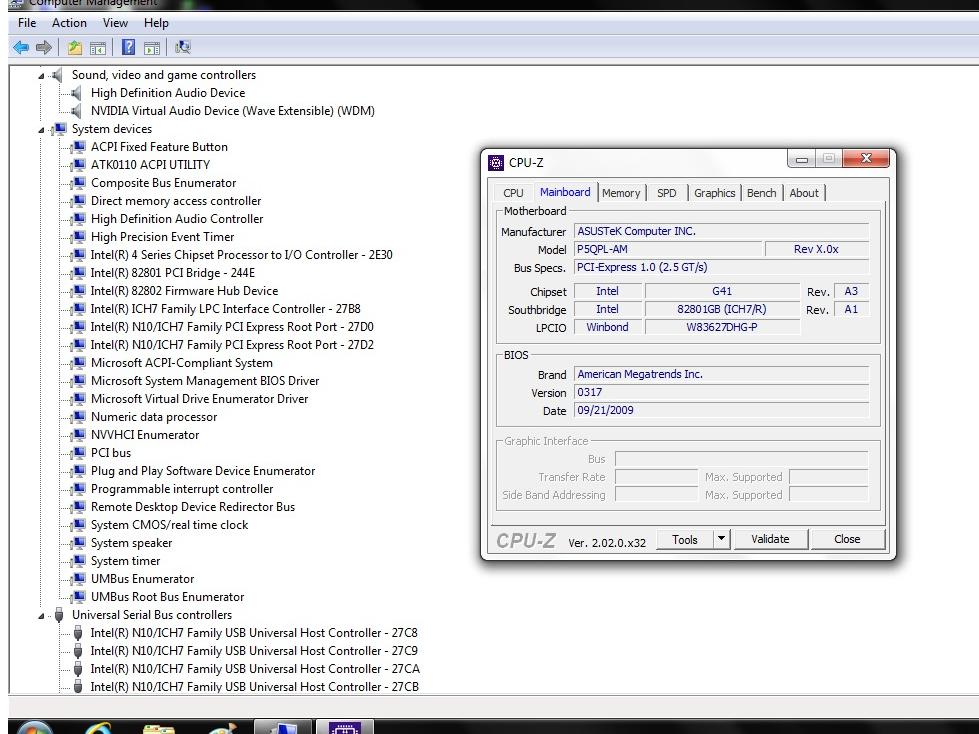Image resolution: width=979 pixels, height=734 pixels.
Task: Collapse the System devices node
Action: [41, 130]
